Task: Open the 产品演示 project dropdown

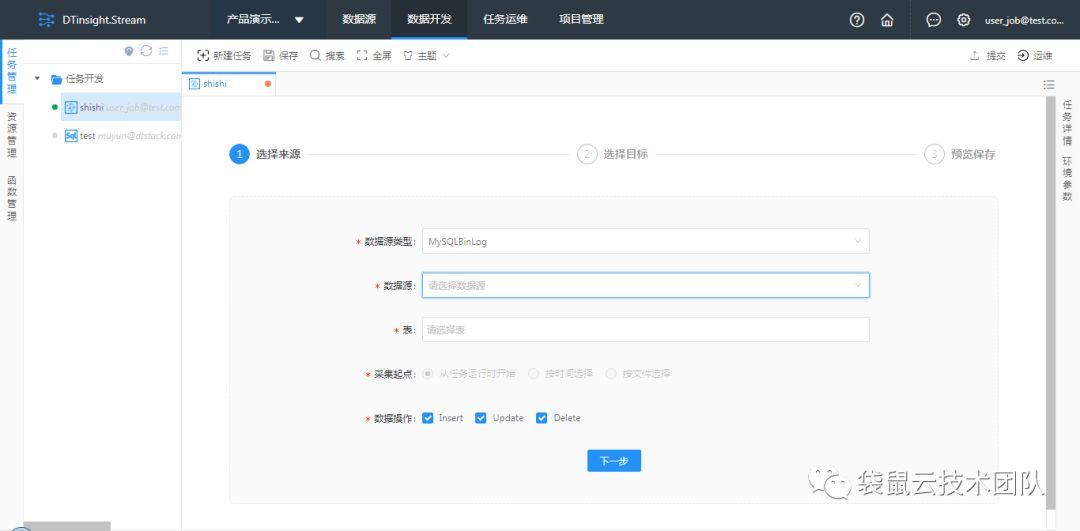Action: click(265, 19)
